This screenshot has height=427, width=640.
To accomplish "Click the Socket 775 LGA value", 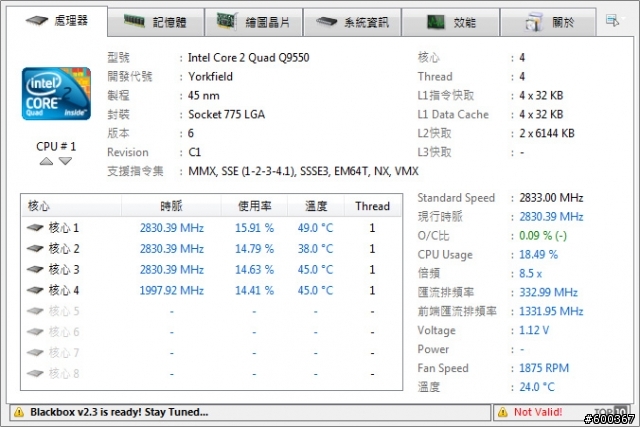I will [227, 114].
